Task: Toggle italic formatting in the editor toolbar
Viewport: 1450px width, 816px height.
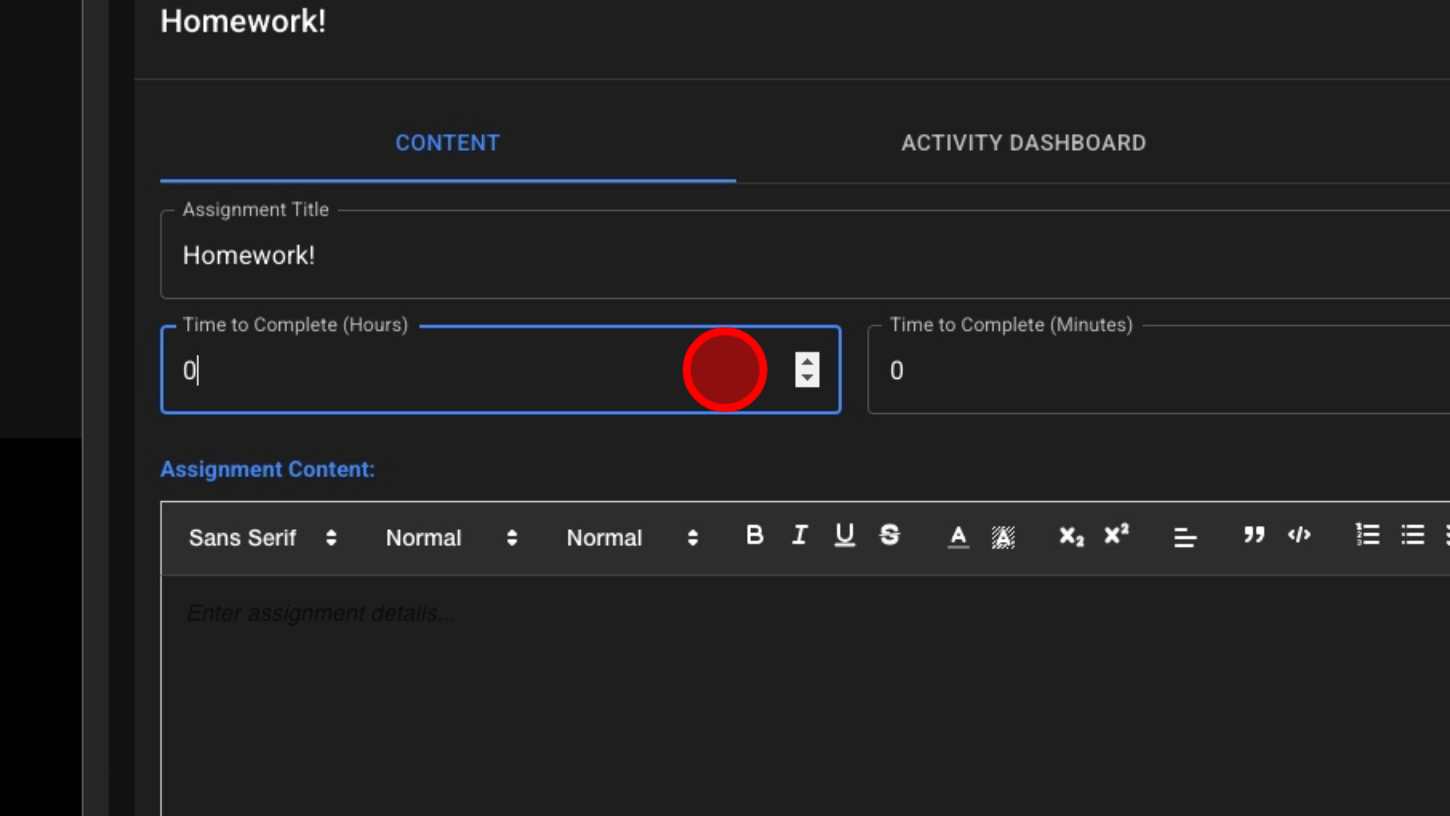Action: 799,536
